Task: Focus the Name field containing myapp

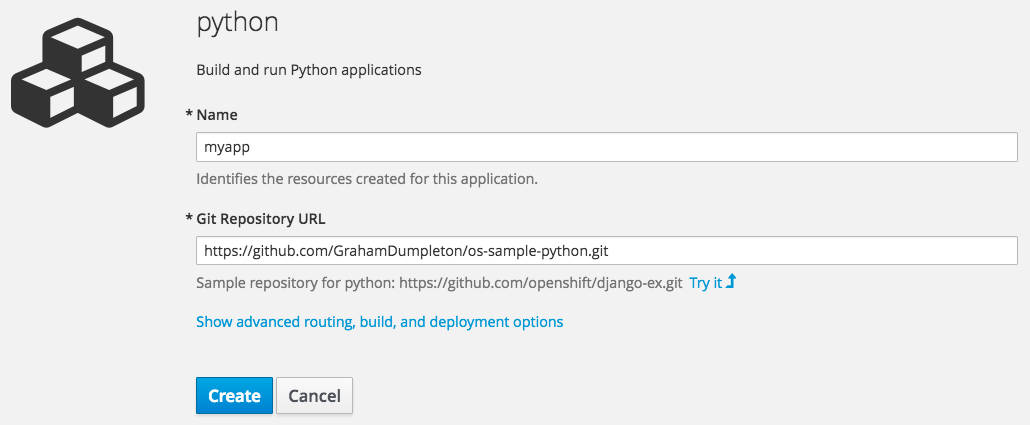Action: pos(606,147)
